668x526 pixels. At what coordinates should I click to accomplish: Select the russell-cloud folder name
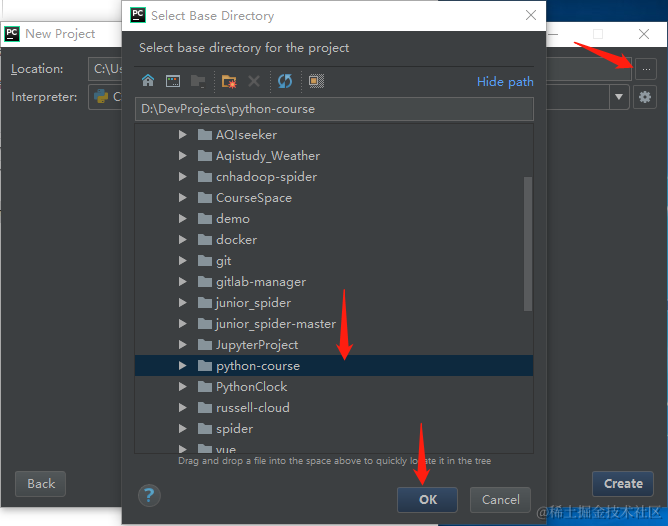[x=253, y=408]
